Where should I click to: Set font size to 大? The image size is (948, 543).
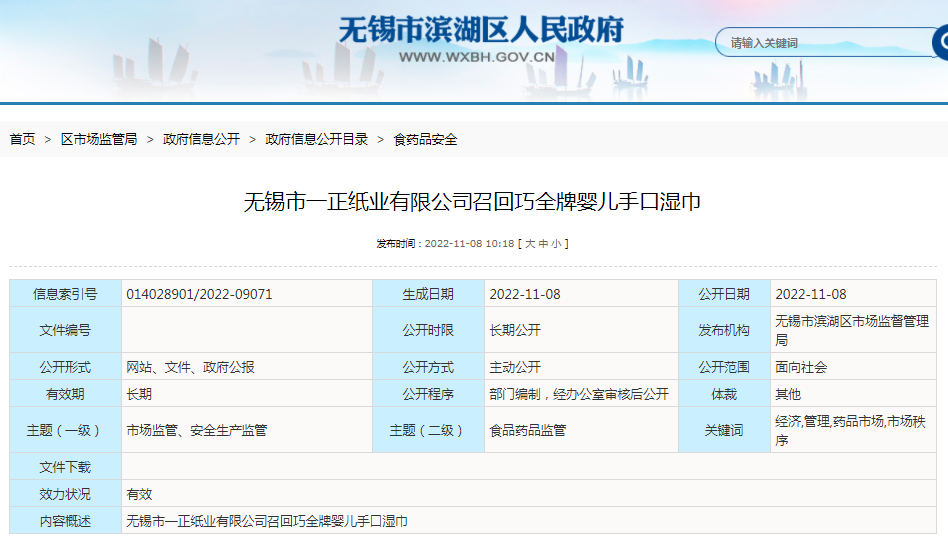530,244
